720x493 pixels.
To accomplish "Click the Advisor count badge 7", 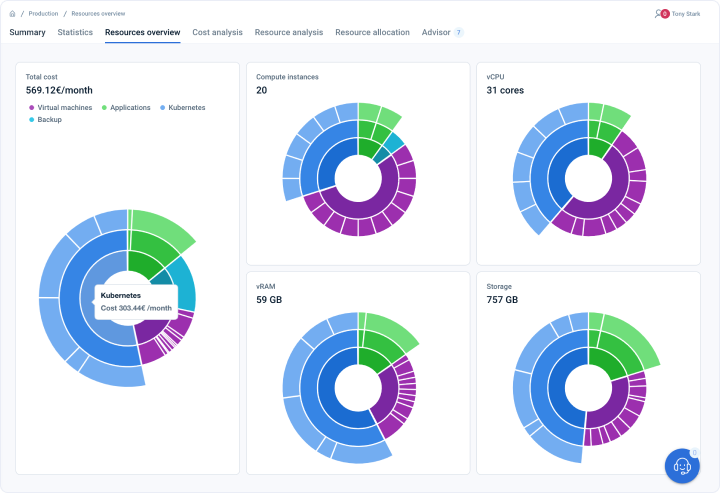I will coord(458,33).
